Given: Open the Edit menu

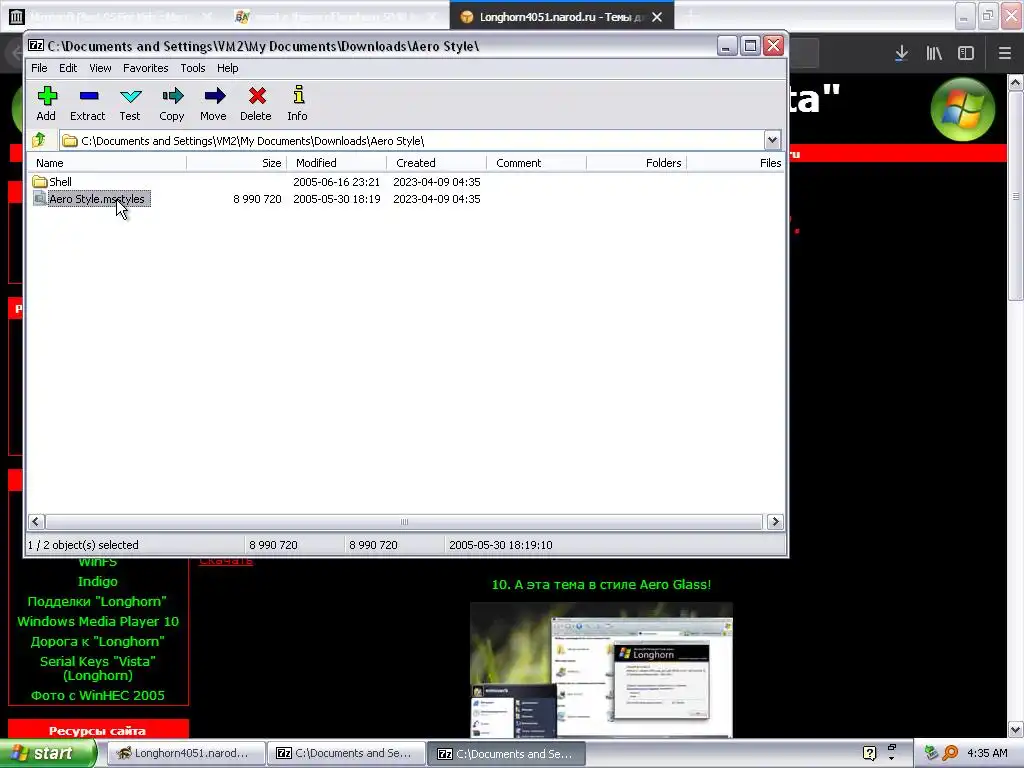Looking at the screenshot, I should [68, 68].
